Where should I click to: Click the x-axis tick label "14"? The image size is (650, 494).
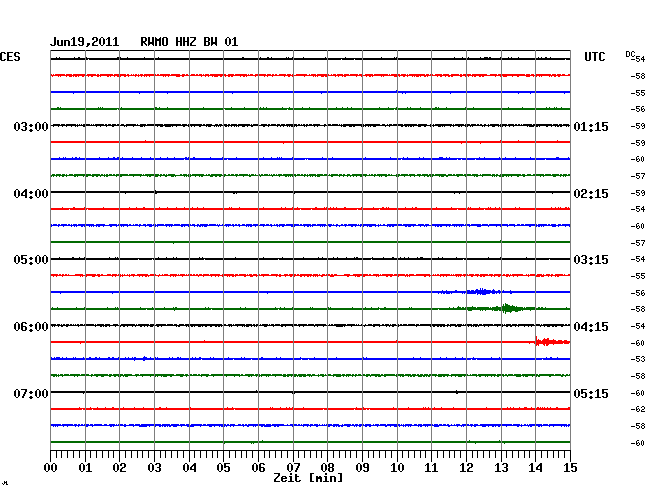[535, 467]
